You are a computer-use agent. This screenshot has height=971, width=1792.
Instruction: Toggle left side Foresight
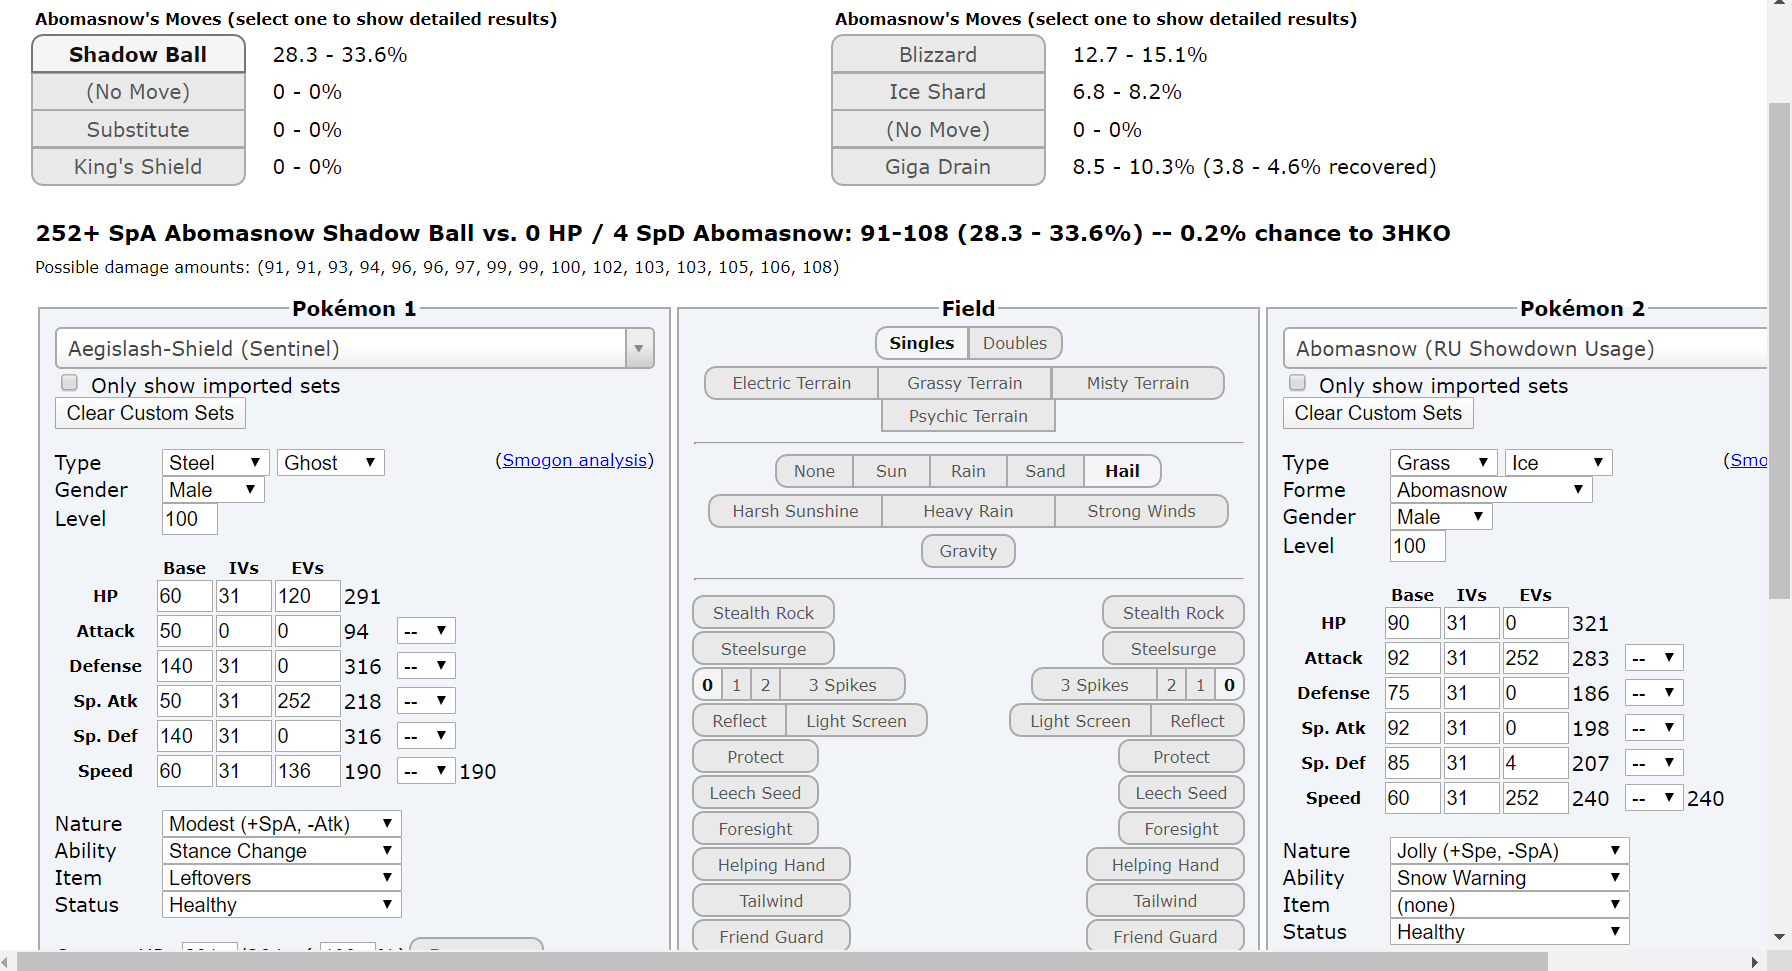pyautogui.click(x=755, y=829)
